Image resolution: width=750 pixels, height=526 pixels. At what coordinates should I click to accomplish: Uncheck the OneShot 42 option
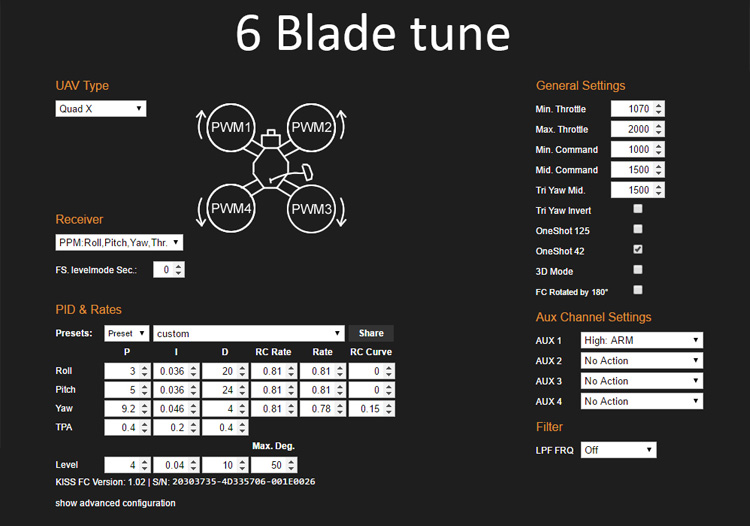click(638, 249)
